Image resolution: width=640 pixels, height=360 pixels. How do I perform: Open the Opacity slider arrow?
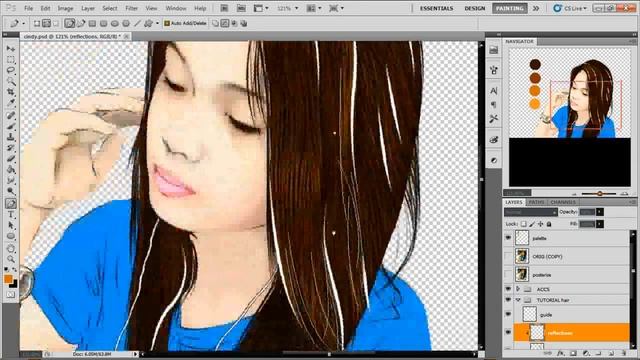coord(600,212)
